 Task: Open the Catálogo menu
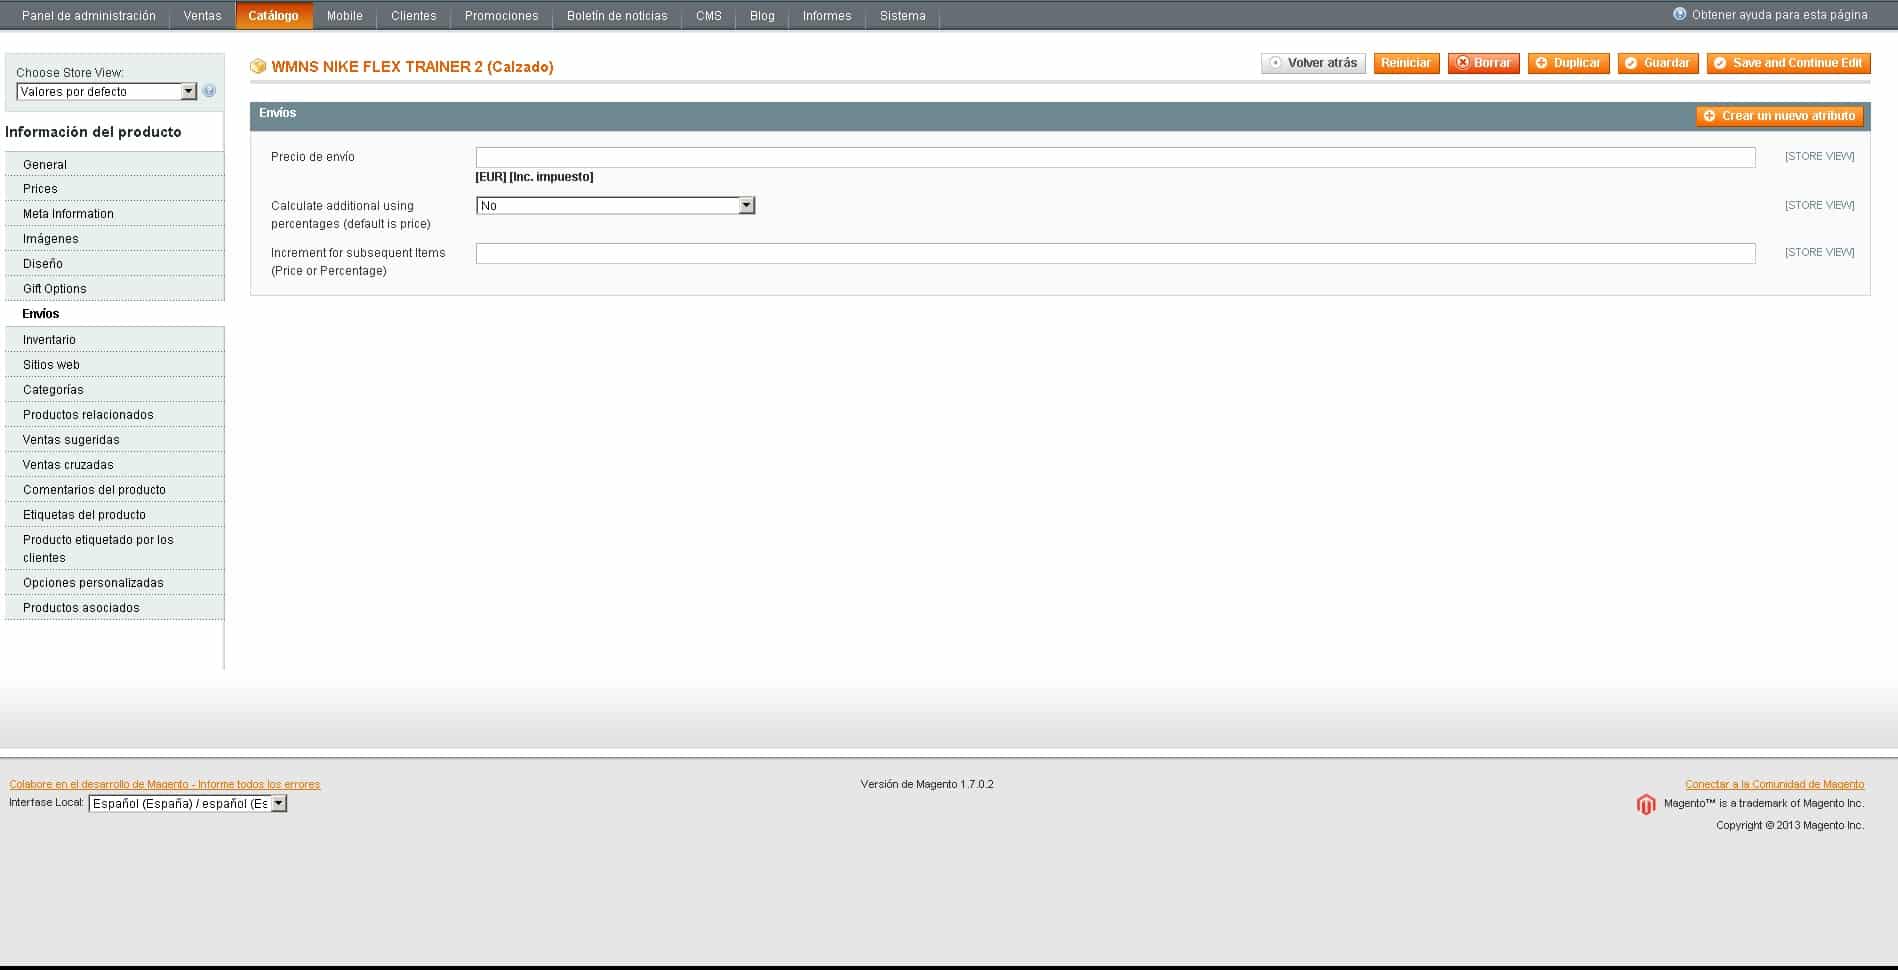(273, 16)
